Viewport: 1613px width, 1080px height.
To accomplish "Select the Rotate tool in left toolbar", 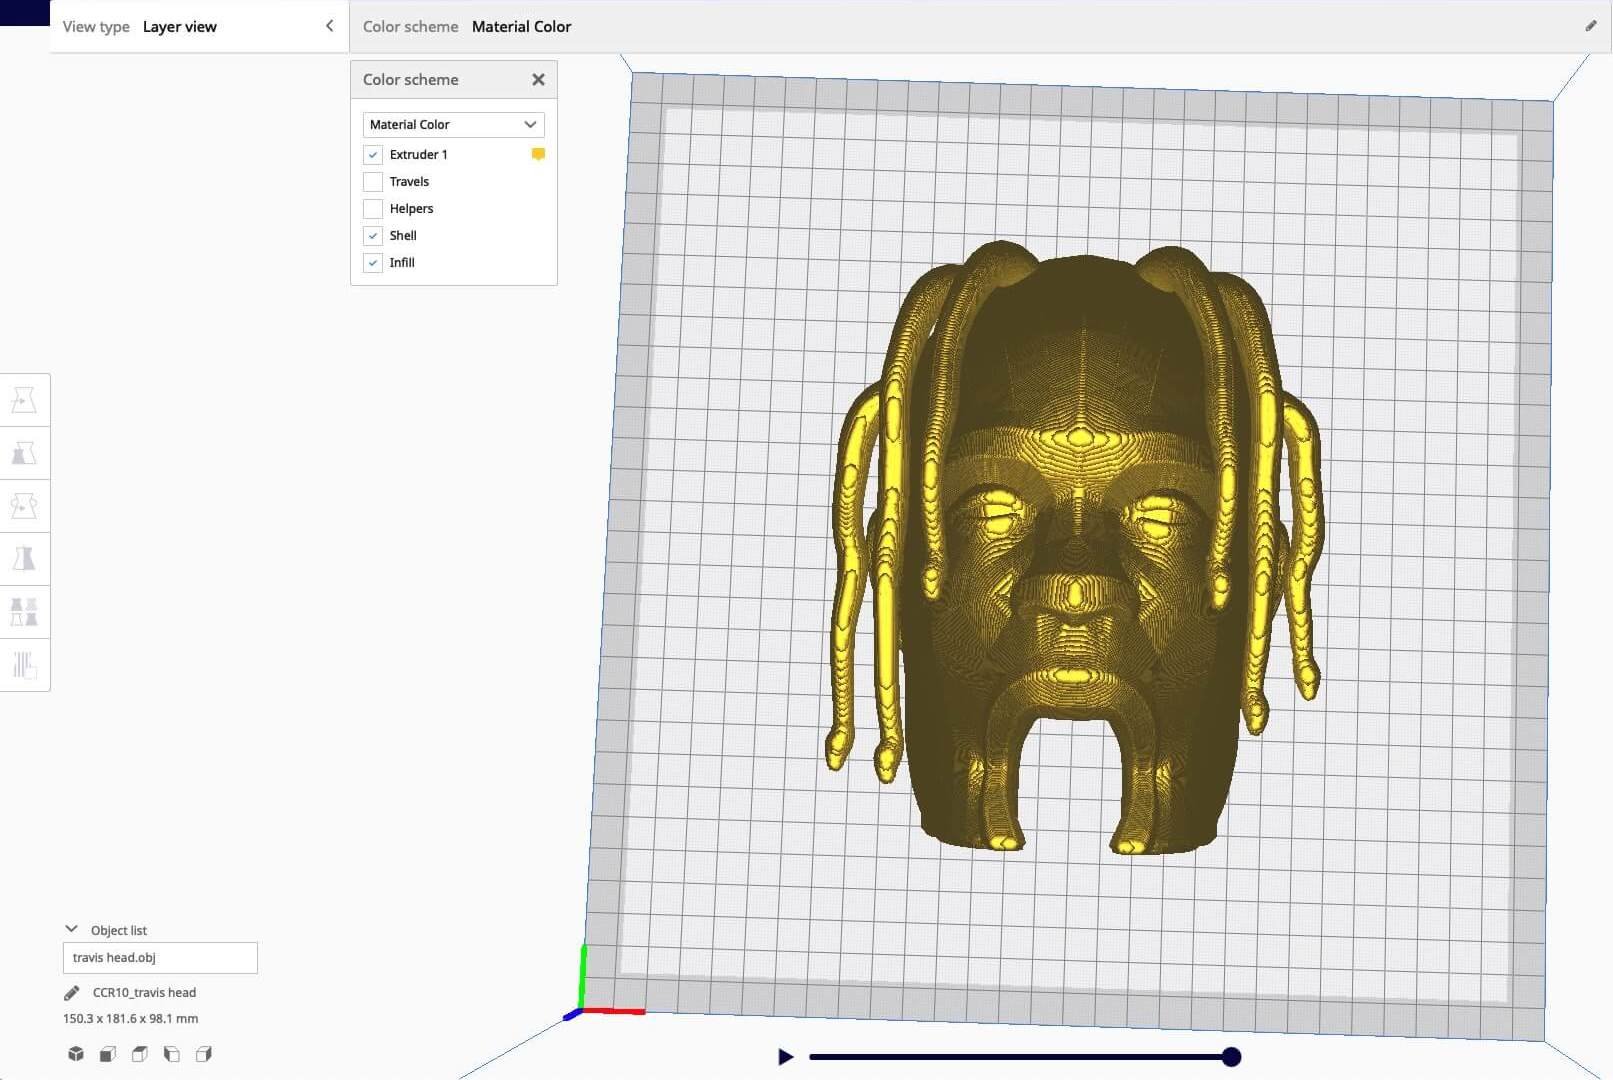I will (x=24, y=506).
